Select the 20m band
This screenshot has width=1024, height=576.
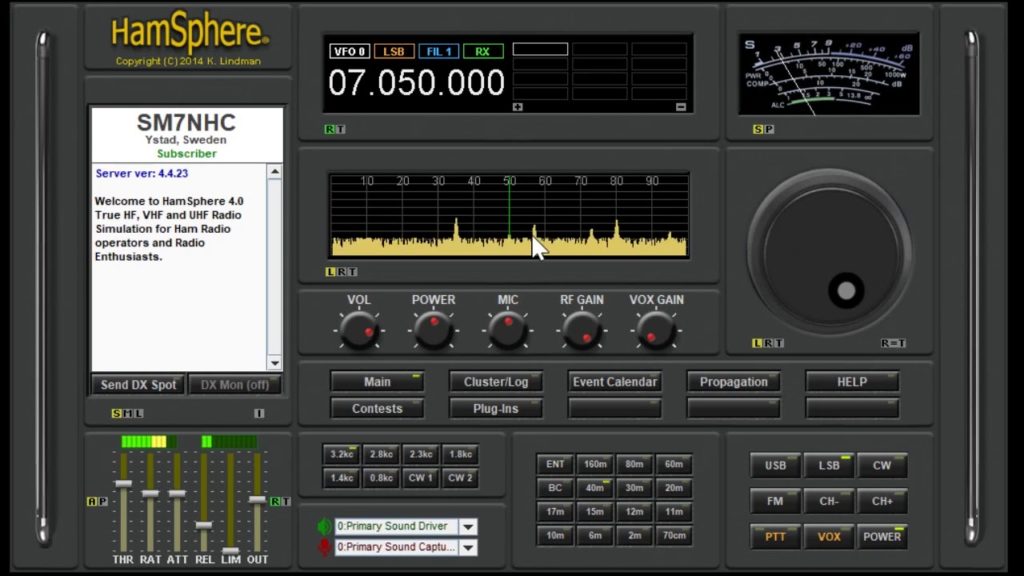tap(674, 488)
